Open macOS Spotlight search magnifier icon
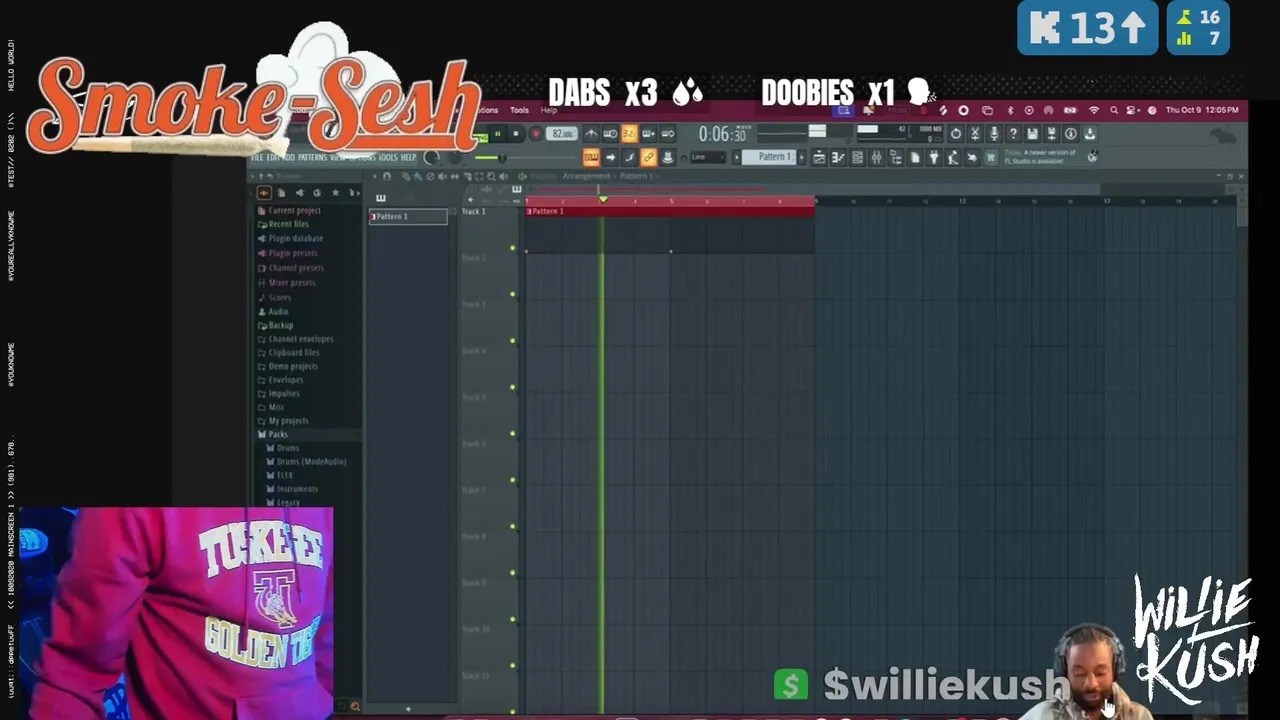 (x=1114, y=110)
